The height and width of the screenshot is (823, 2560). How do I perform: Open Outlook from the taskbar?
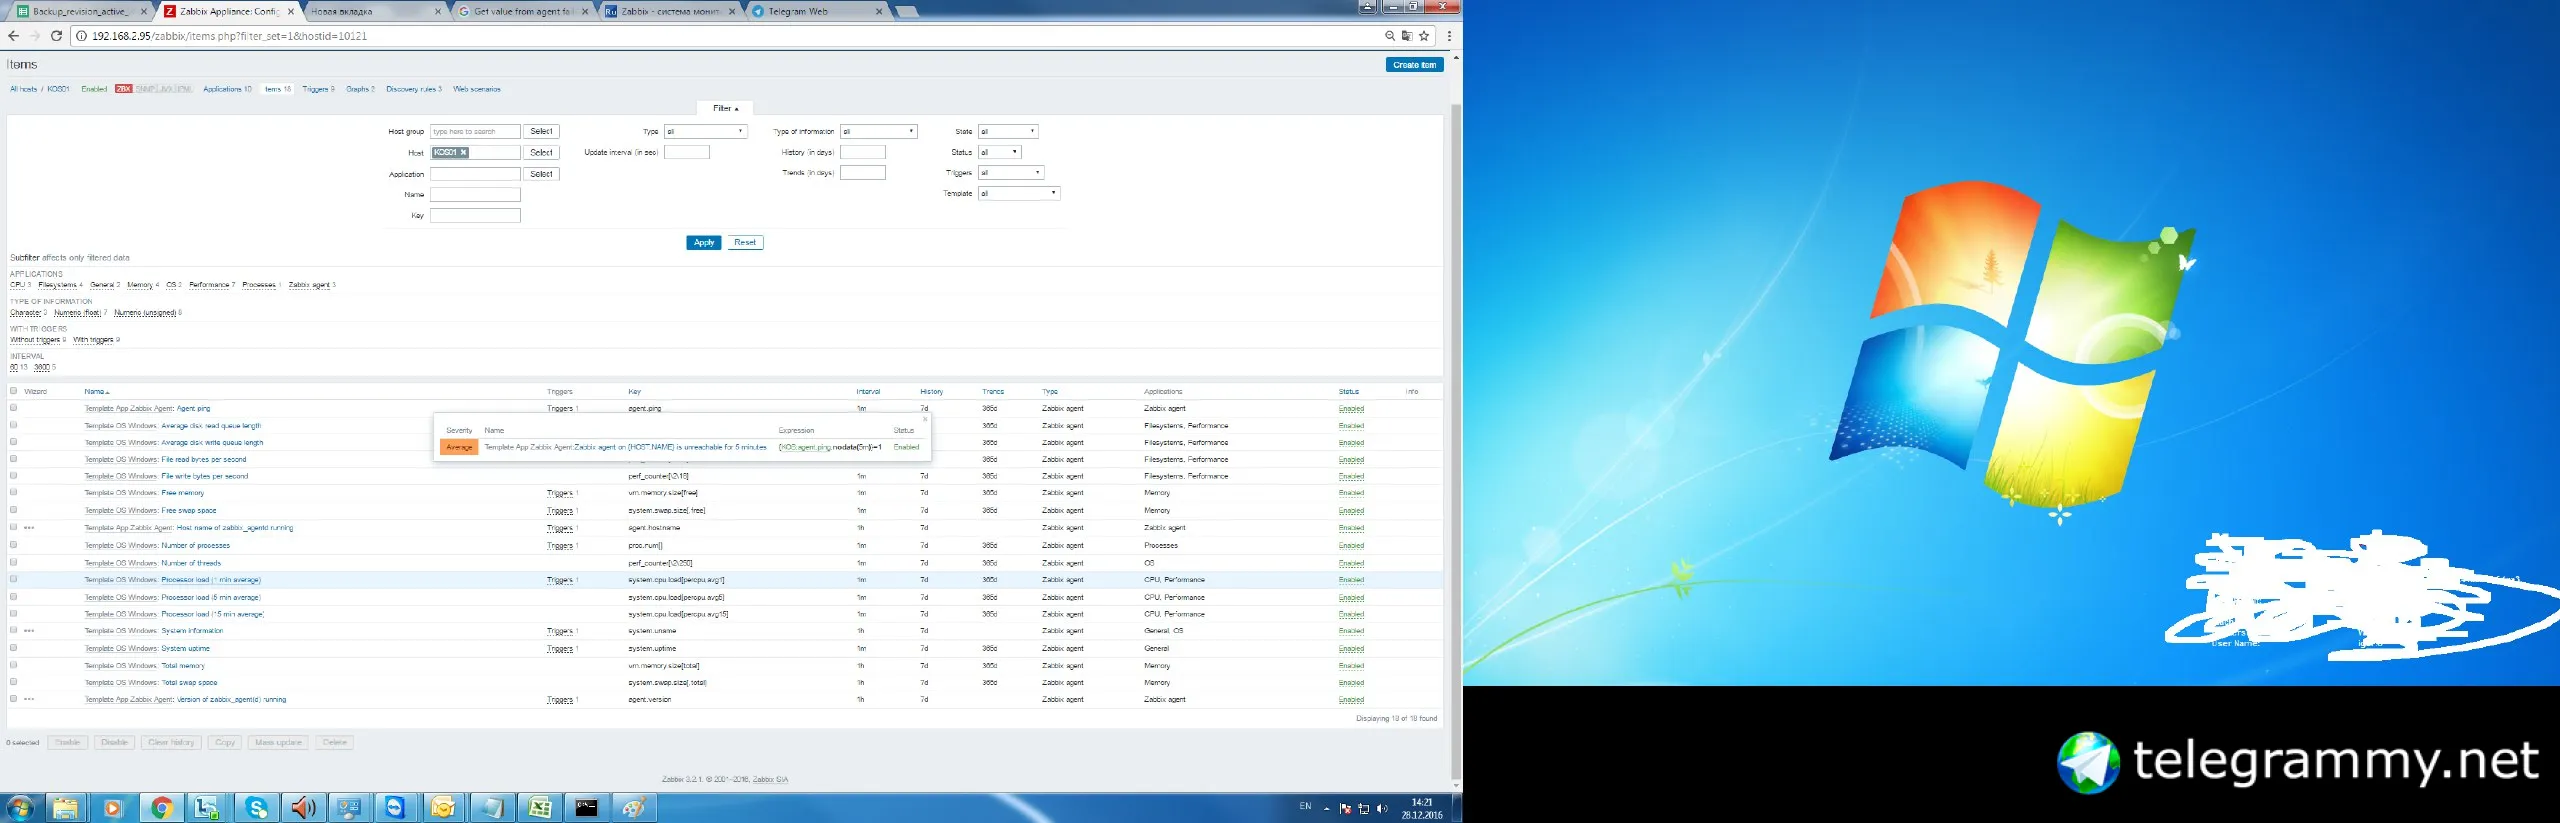(443, 808)
